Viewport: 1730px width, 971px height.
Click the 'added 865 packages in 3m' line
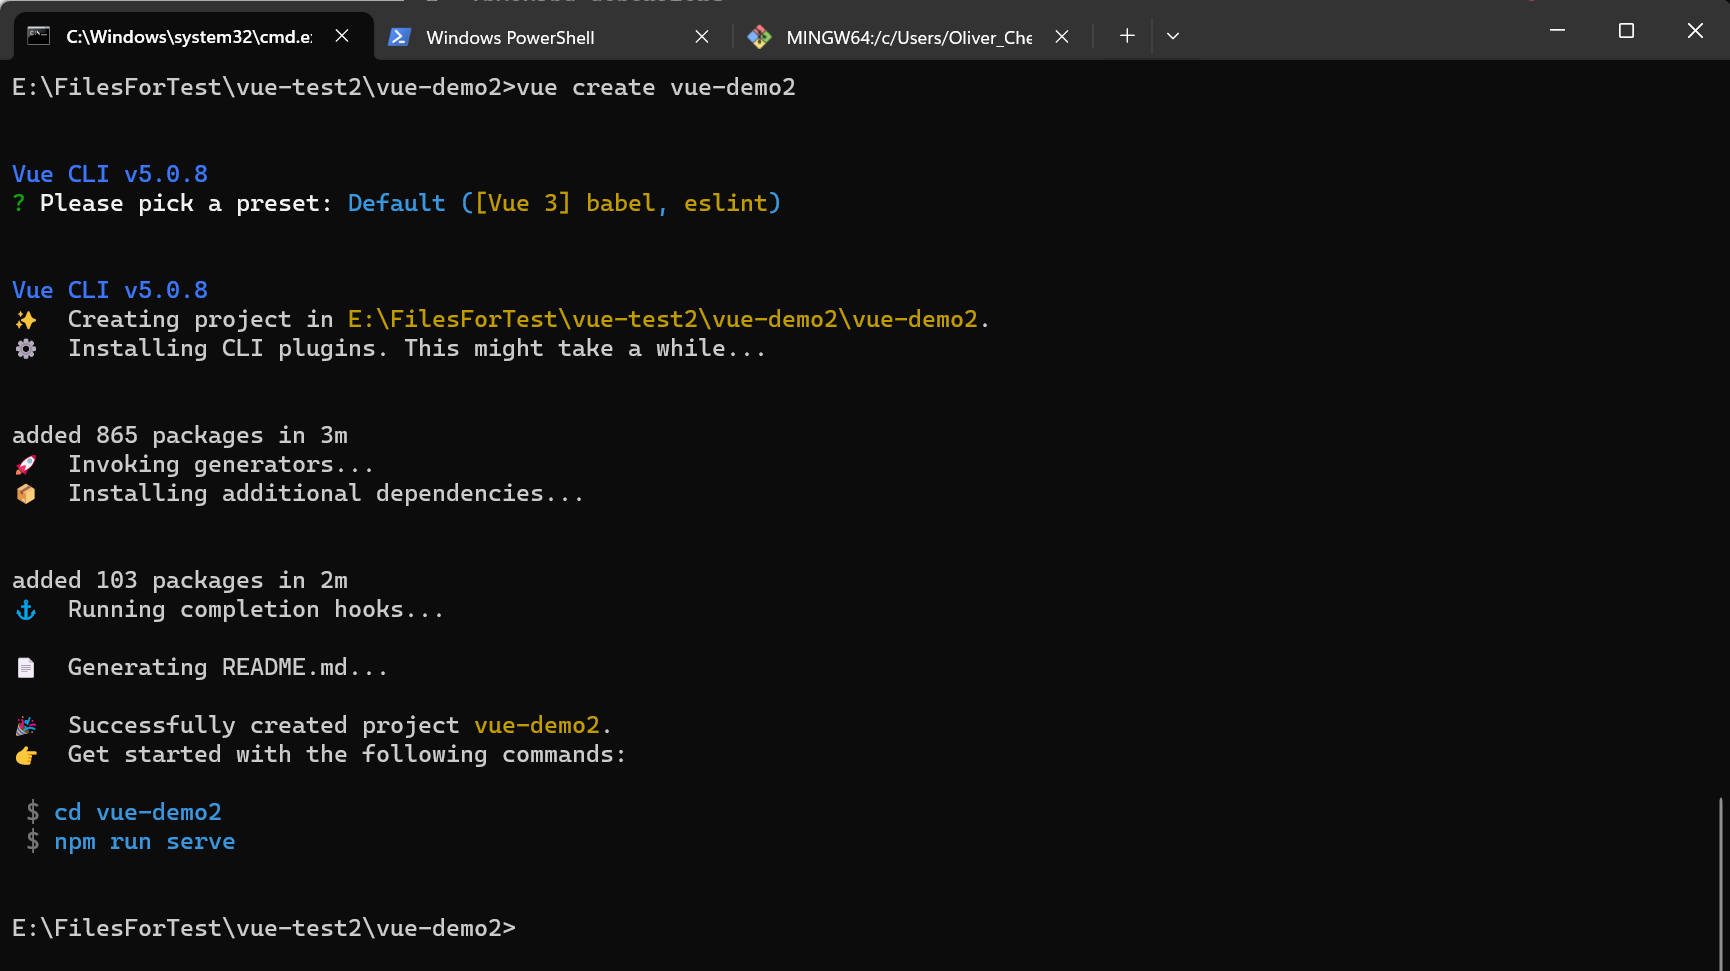pos(180,435)
